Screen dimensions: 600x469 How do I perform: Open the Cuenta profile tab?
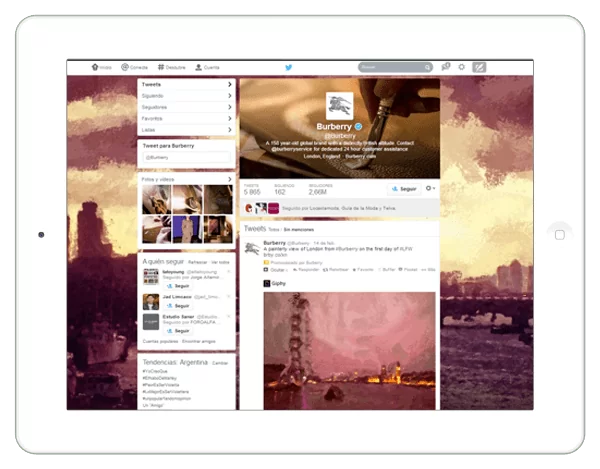pyautogui.click(x=207, y=67)
